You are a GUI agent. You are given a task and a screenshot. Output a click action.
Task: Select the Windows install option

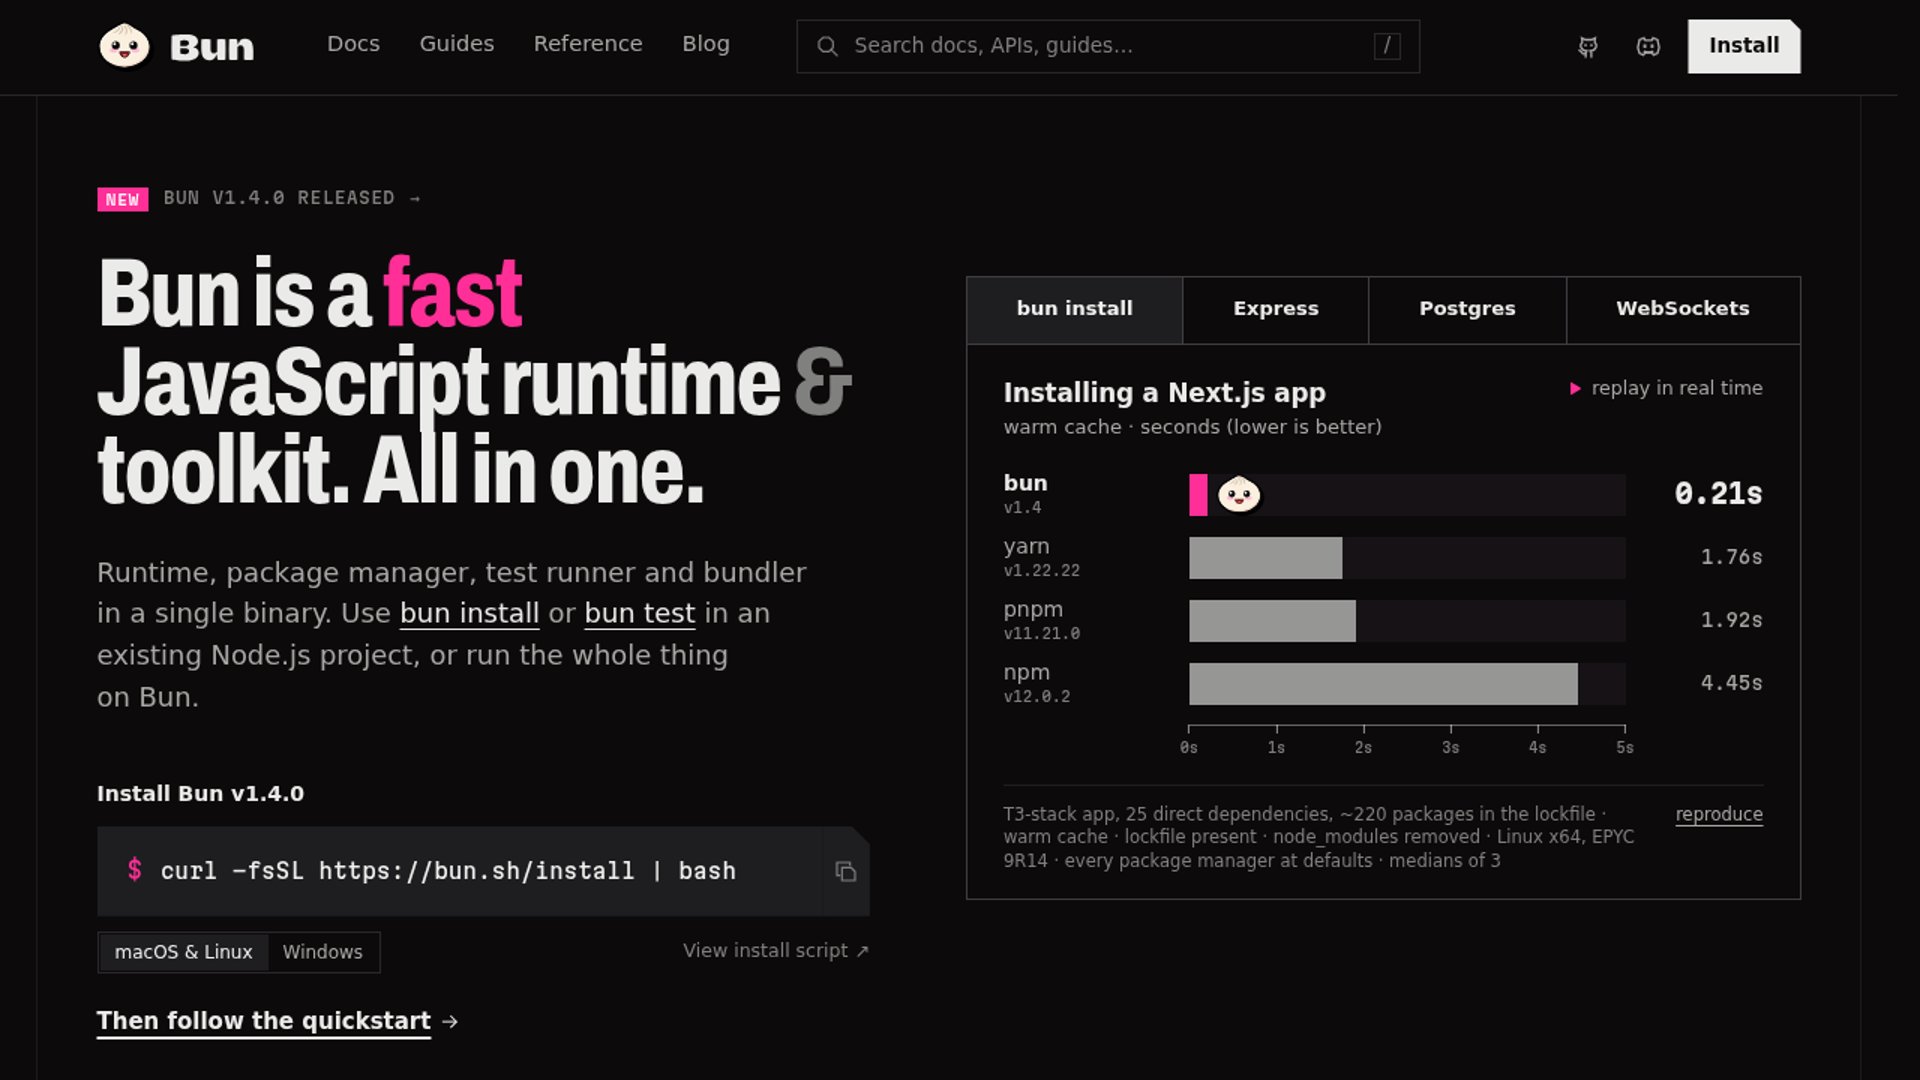click(x=322, y=952)
